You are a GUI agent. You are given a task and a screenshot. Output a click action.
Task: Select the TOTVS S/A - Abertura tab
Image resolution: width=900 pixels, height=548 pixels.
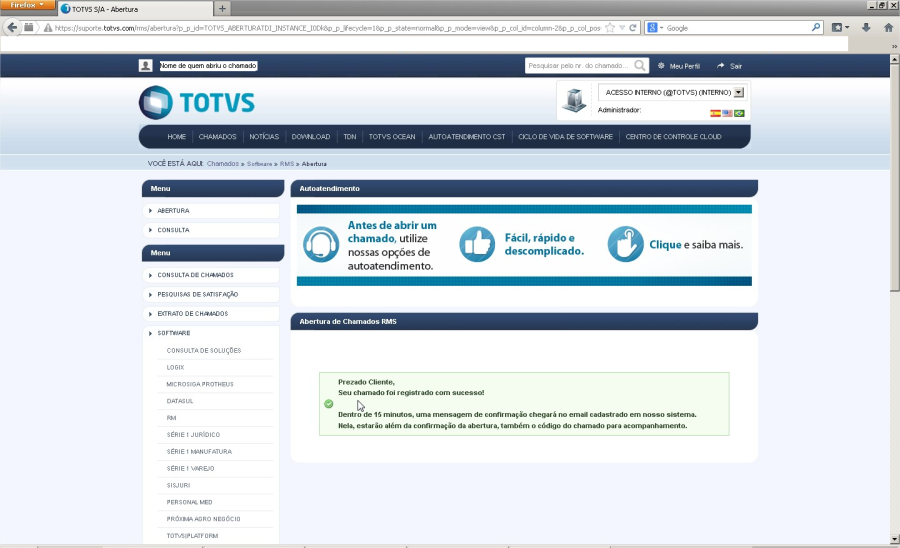[135, 9]
